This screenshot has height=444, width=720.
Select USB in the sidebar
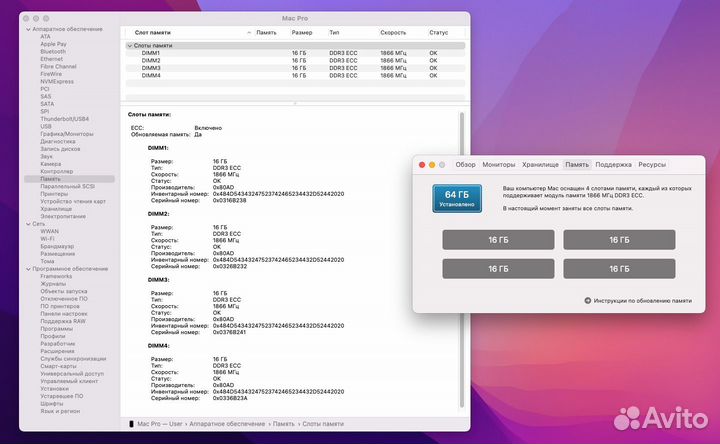click(46, 127)
